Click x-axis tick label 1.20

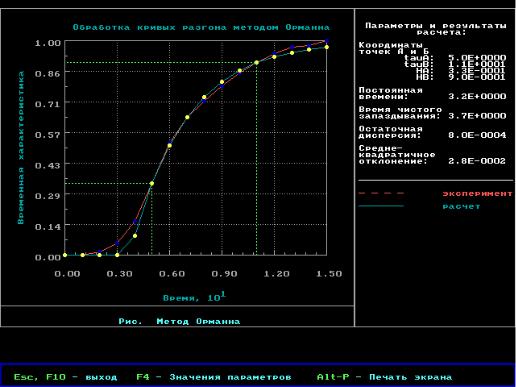277,274
